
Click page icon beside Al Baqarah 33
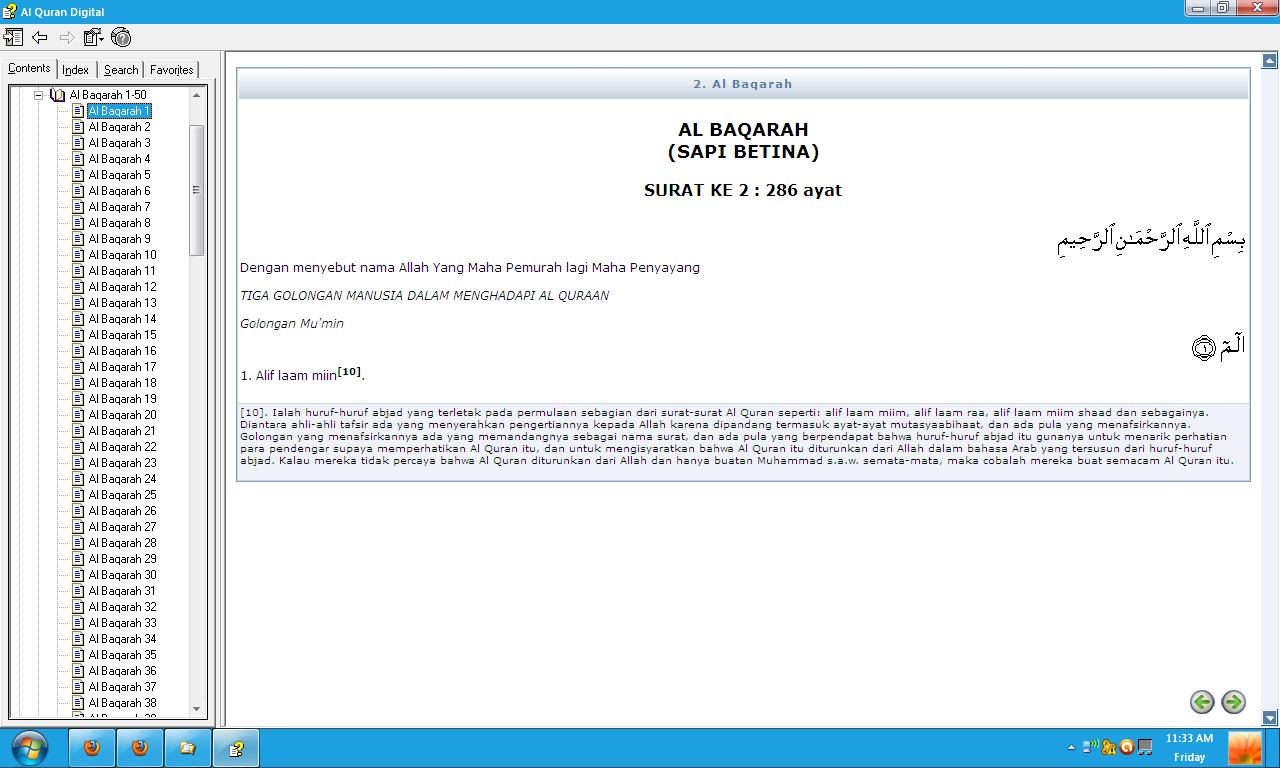tap(78, 623)
